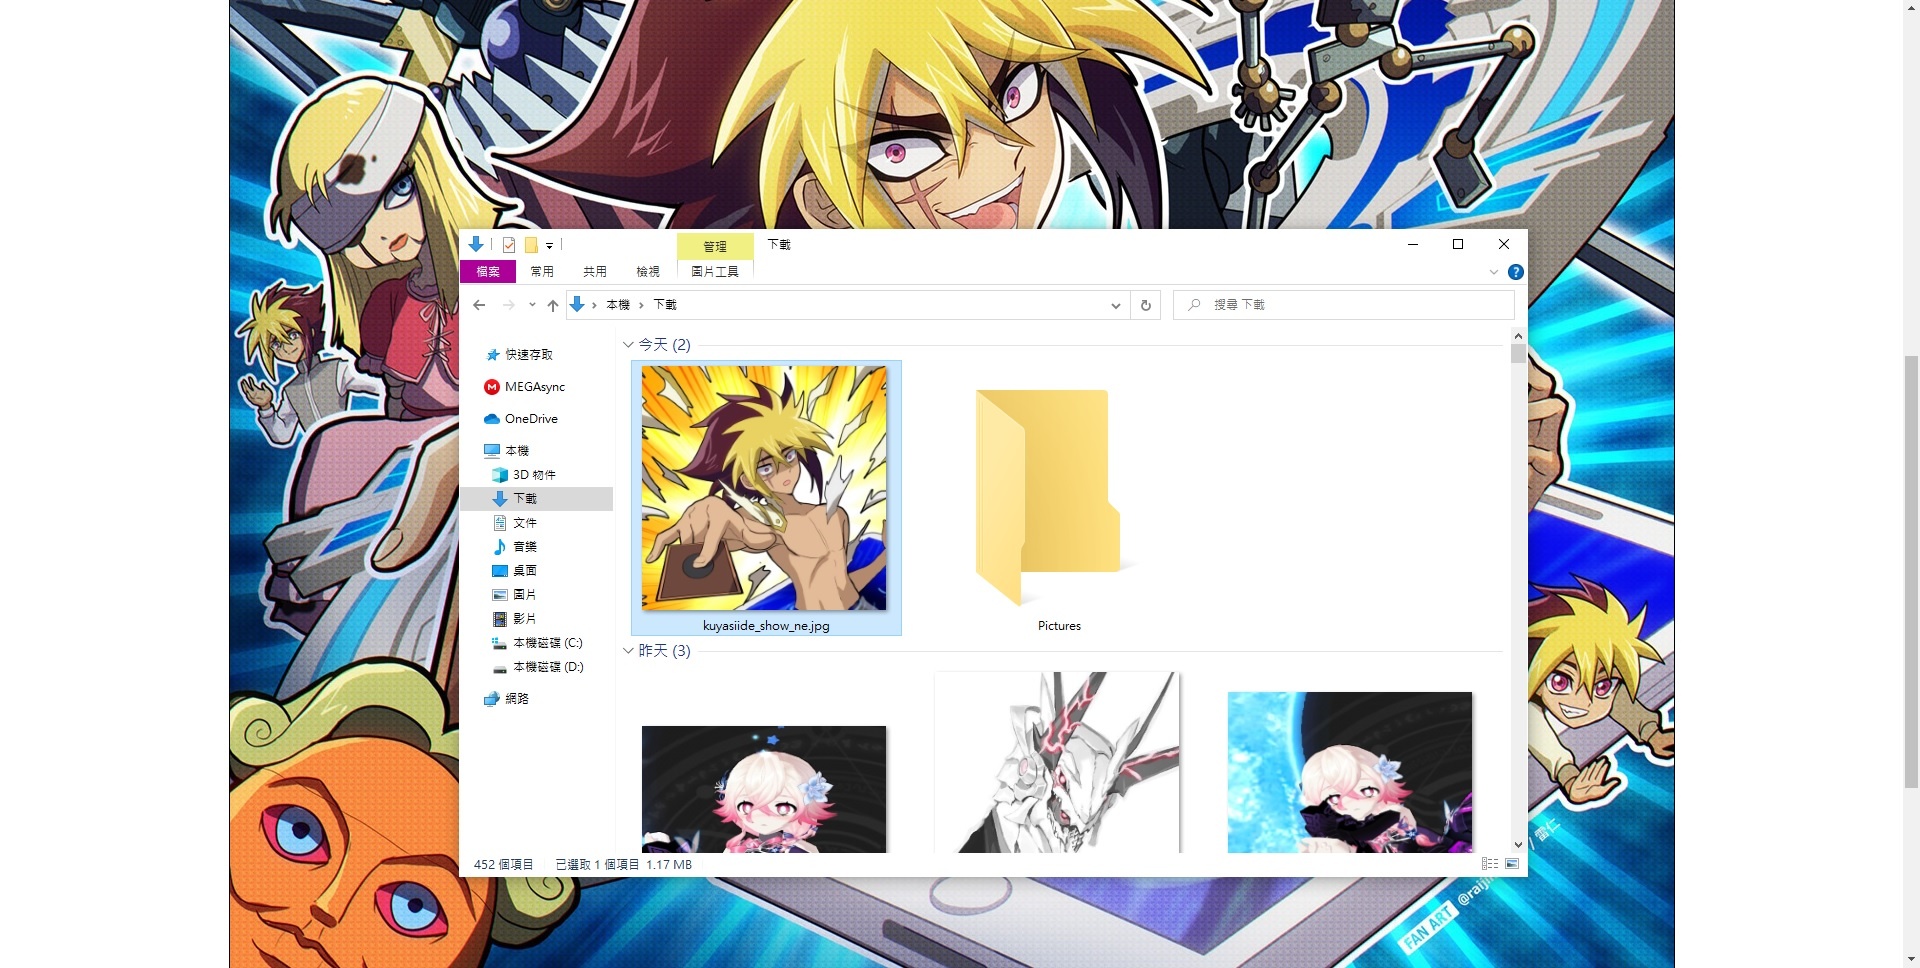
Task: Go up one folder level
Action: tap(553, 305)
